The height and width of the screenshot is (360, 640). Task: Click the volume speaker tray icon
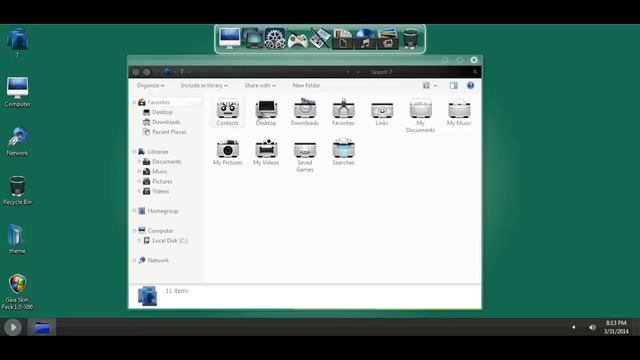point(592,327)
